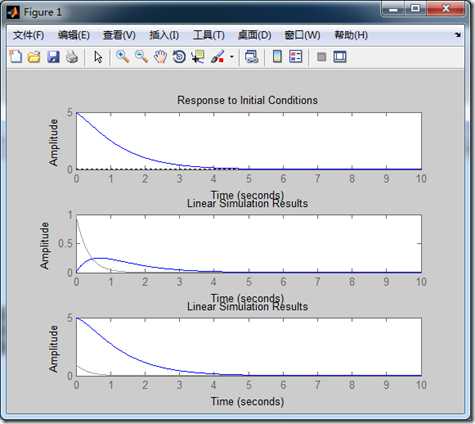
Task: Insert a colorbar using the toolbar icon
Action: tap(277, 57)
